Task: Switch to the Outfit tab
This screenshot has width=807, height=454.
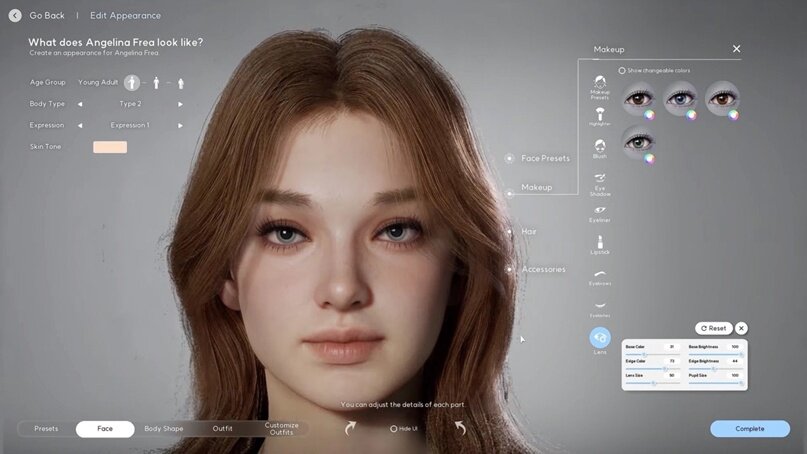Action: pos(222,428)
